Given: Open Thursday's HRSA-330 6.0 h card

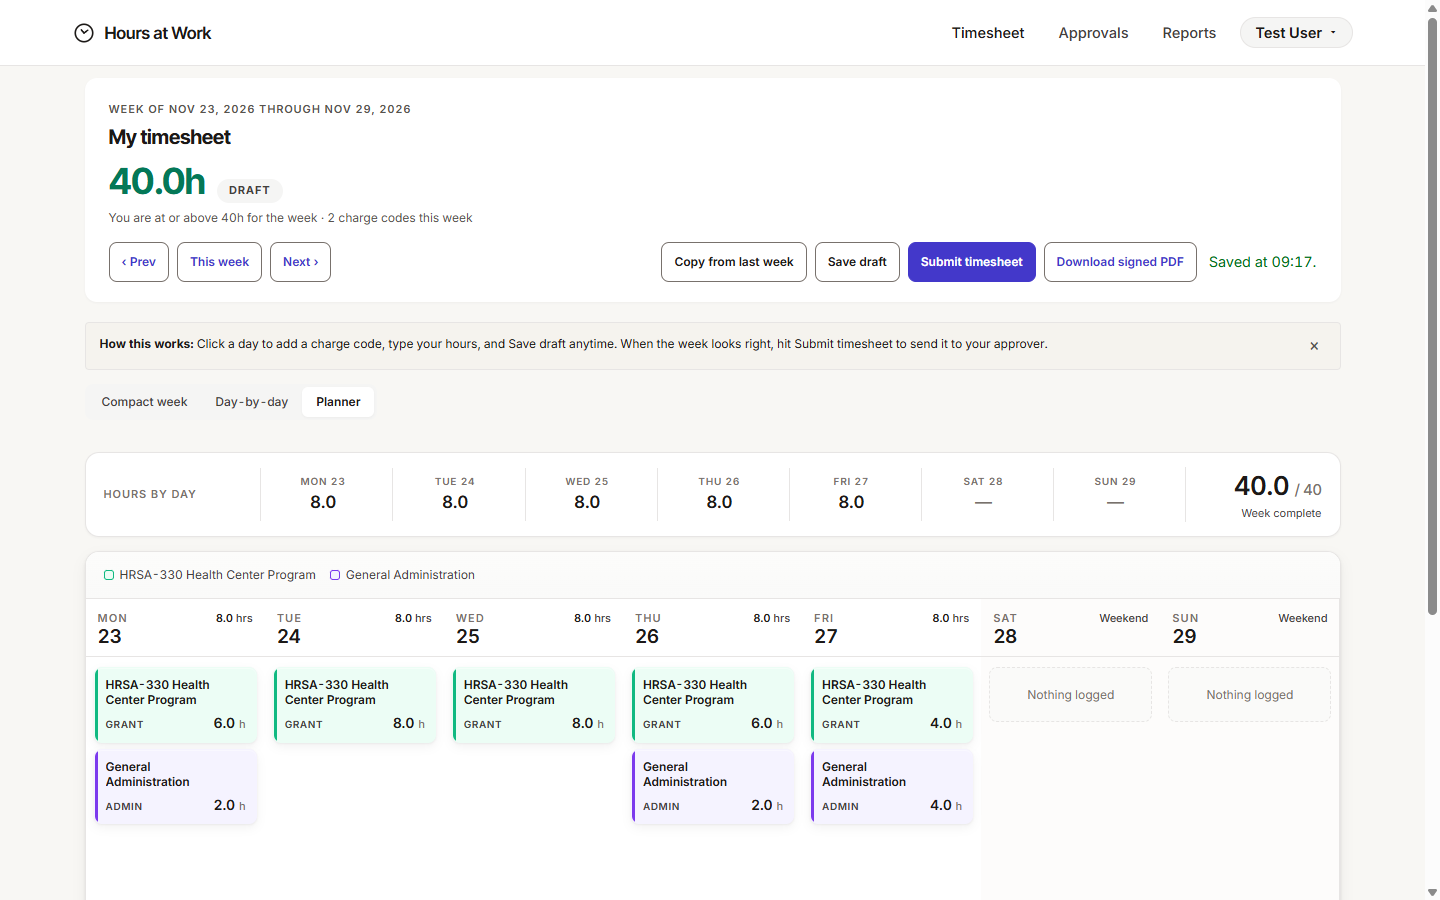Looking at the screenshot, I should click(713, 705).
